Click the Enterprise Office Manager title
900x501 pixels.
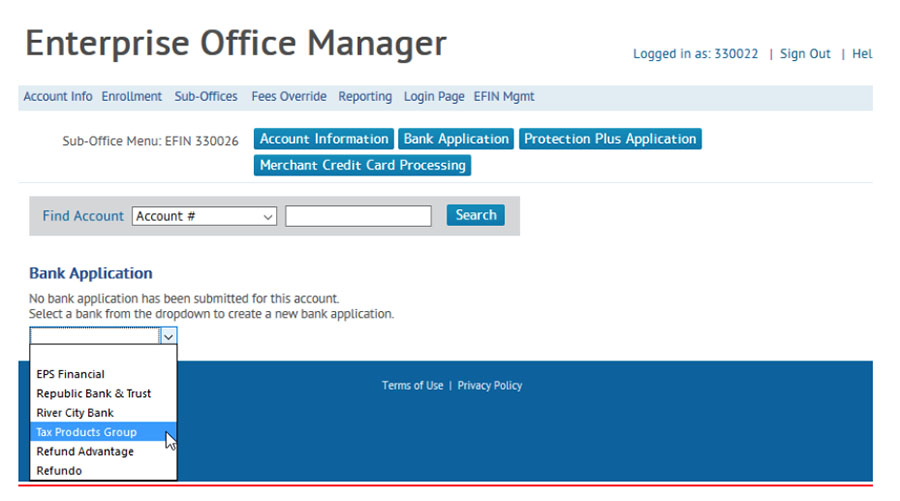(236, 44)
